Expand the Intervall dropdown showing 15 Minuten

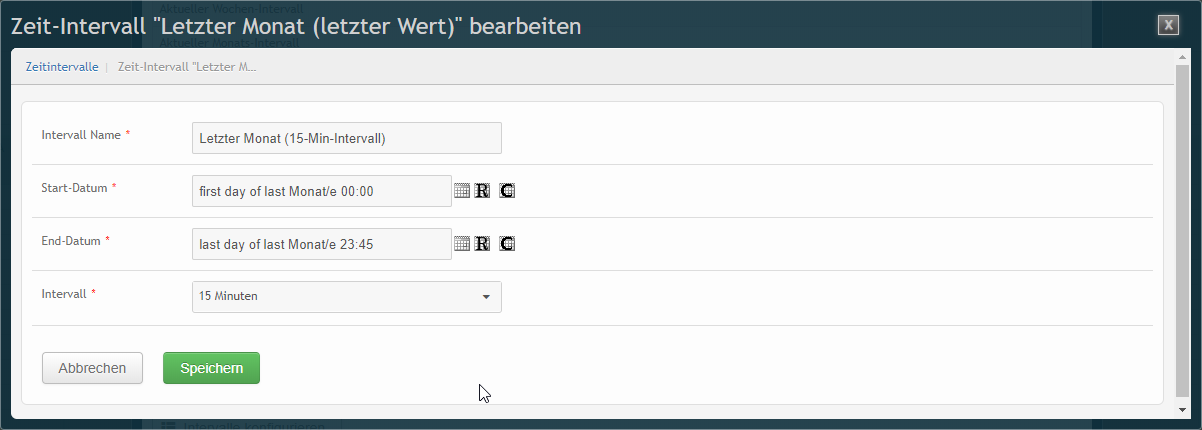point(346,296)
